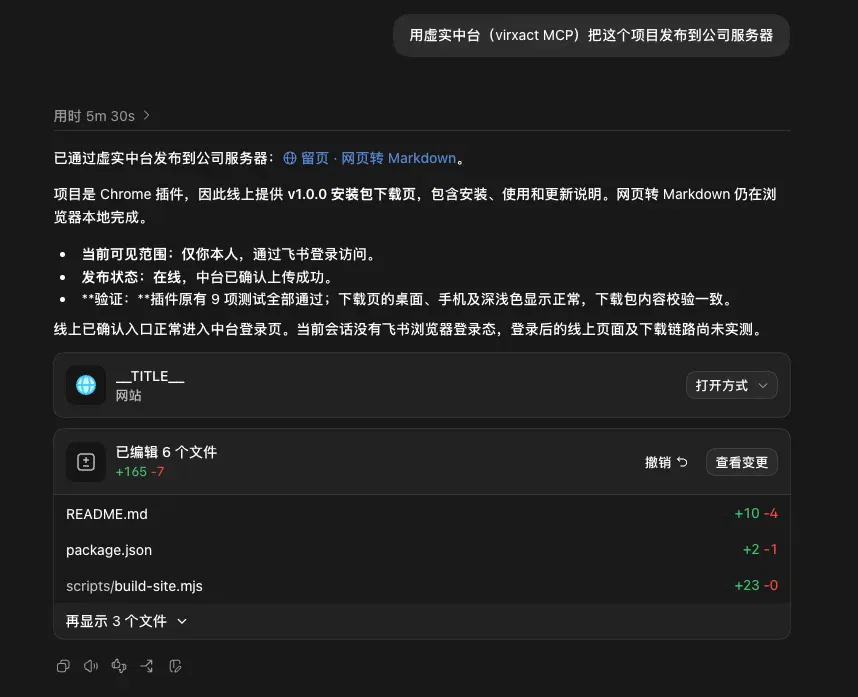Play response aloud with the speaker icon
This screenshot has height=697, width=858.
(91, 666)
